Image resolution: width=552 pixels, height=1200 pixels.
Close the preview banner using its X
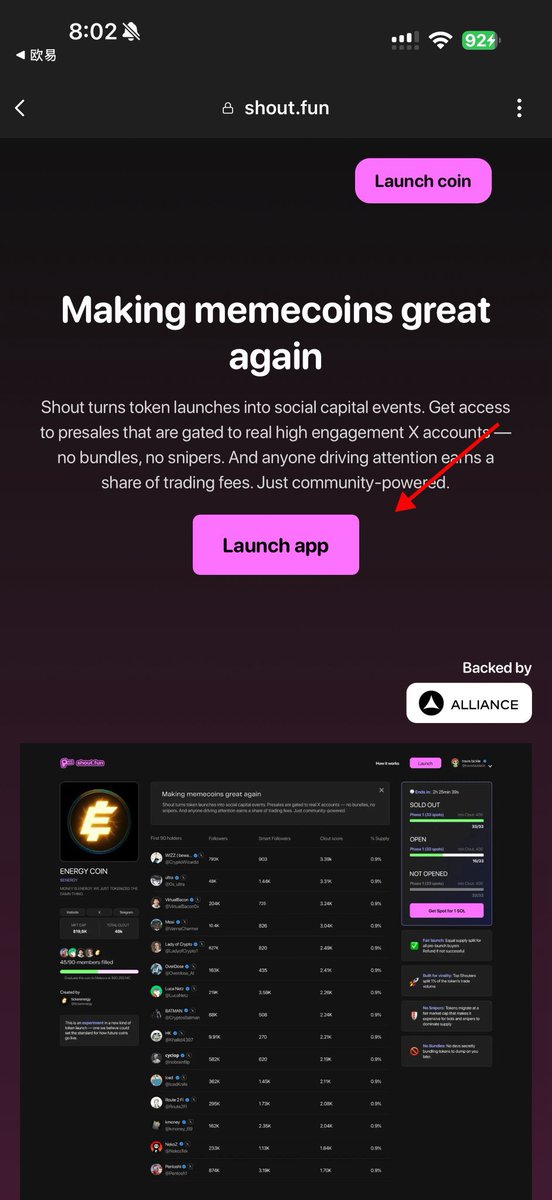(381, 790)
